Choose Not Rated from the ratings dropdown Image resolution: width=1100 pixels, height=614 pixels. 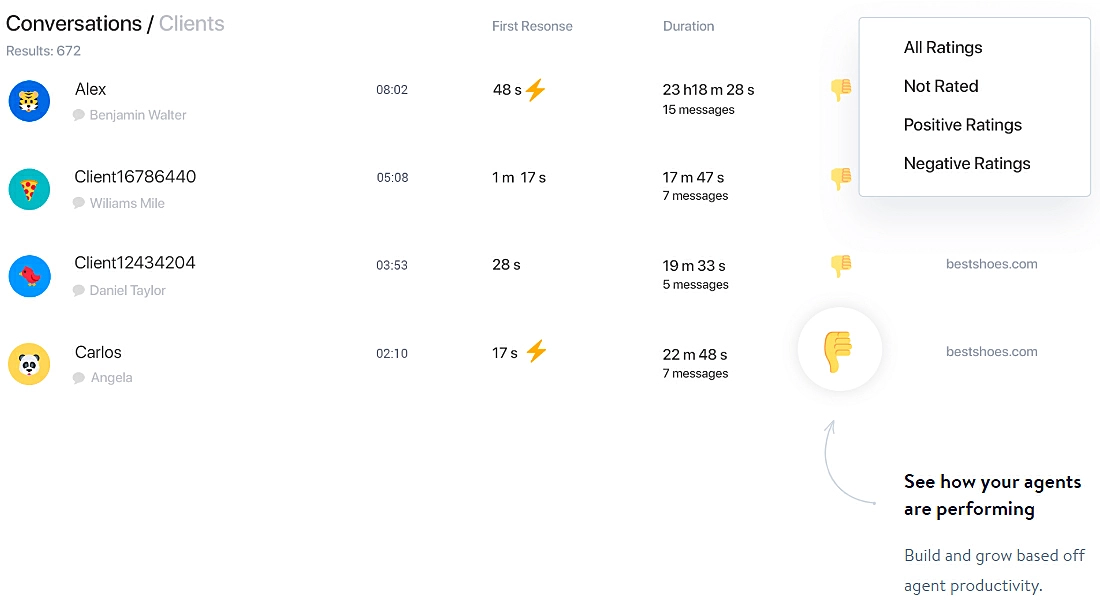pos(940,86)
